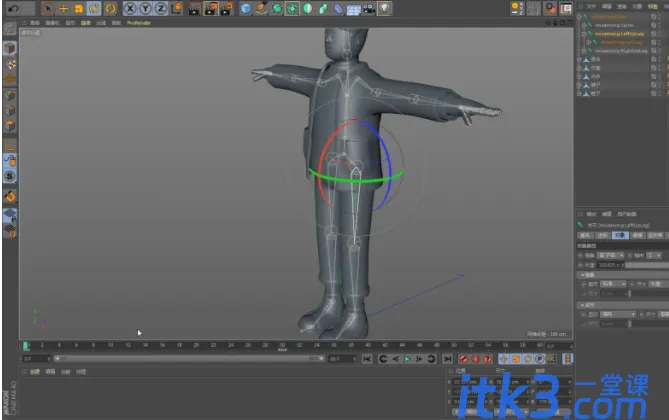Viewport: 669px width, 420px height.
Task: Open the axis Z dropdown in Attributes
Action: pos(654,255)
